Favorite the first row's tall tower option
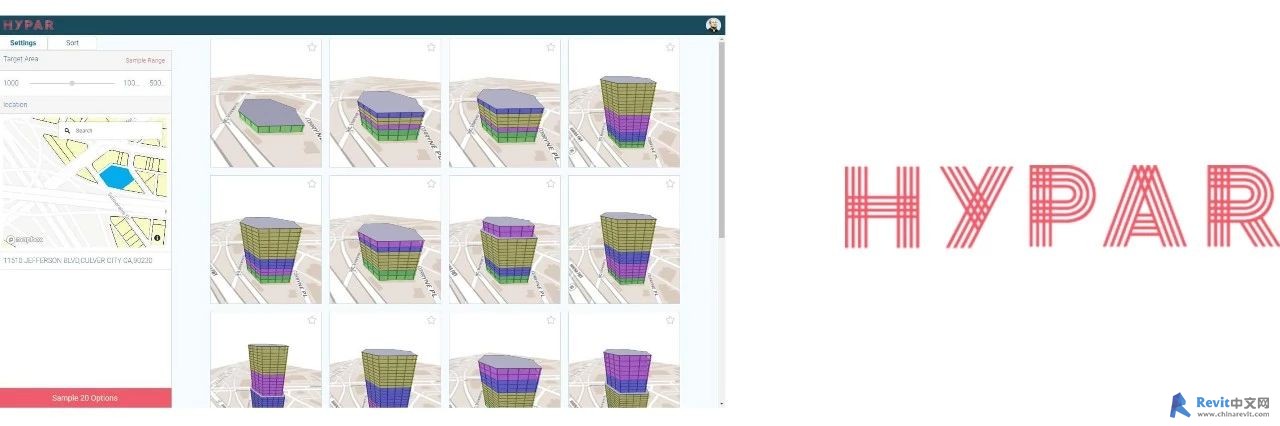1280x426 pixels. [670, 47]
